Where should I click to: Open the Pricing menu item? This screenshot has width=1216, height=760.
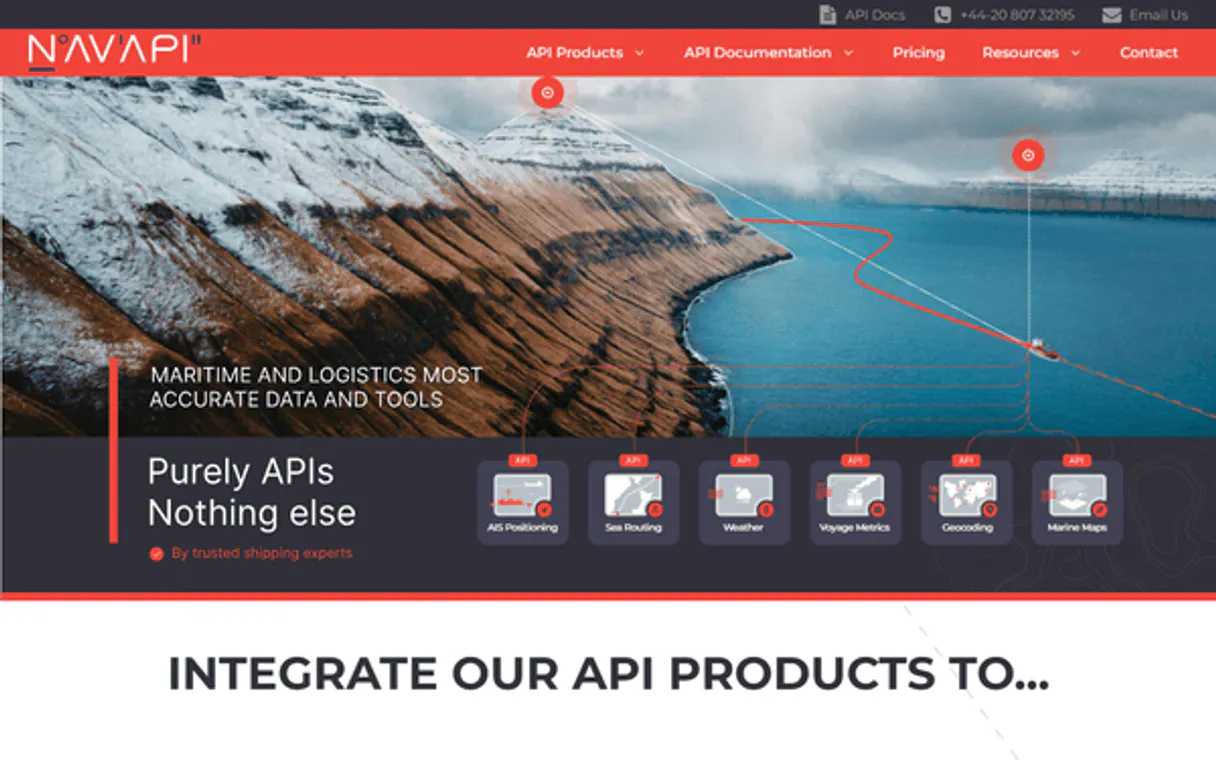(918, 53)
